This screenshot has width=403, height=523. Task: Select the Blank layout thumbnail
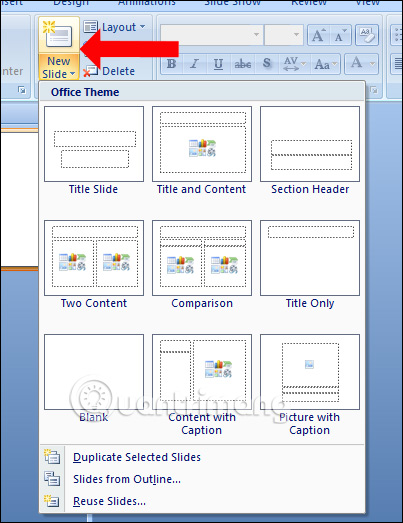coord(94,372)
